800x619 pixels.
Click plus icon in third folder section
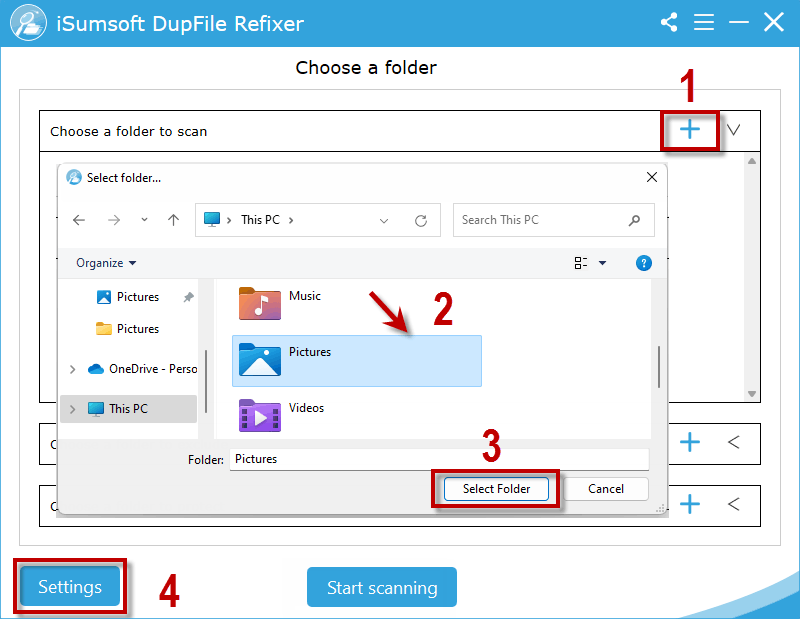pos(690,504)
